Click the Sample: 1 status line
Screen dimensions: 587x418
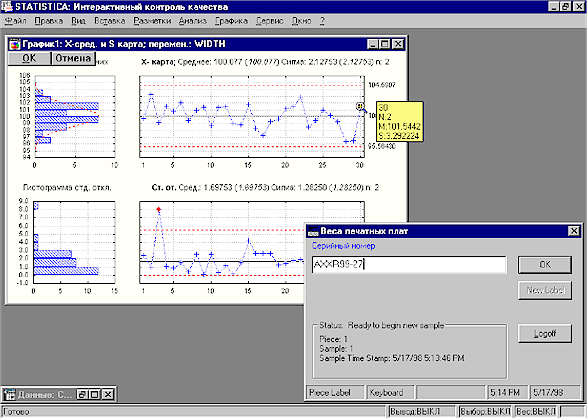336,348
